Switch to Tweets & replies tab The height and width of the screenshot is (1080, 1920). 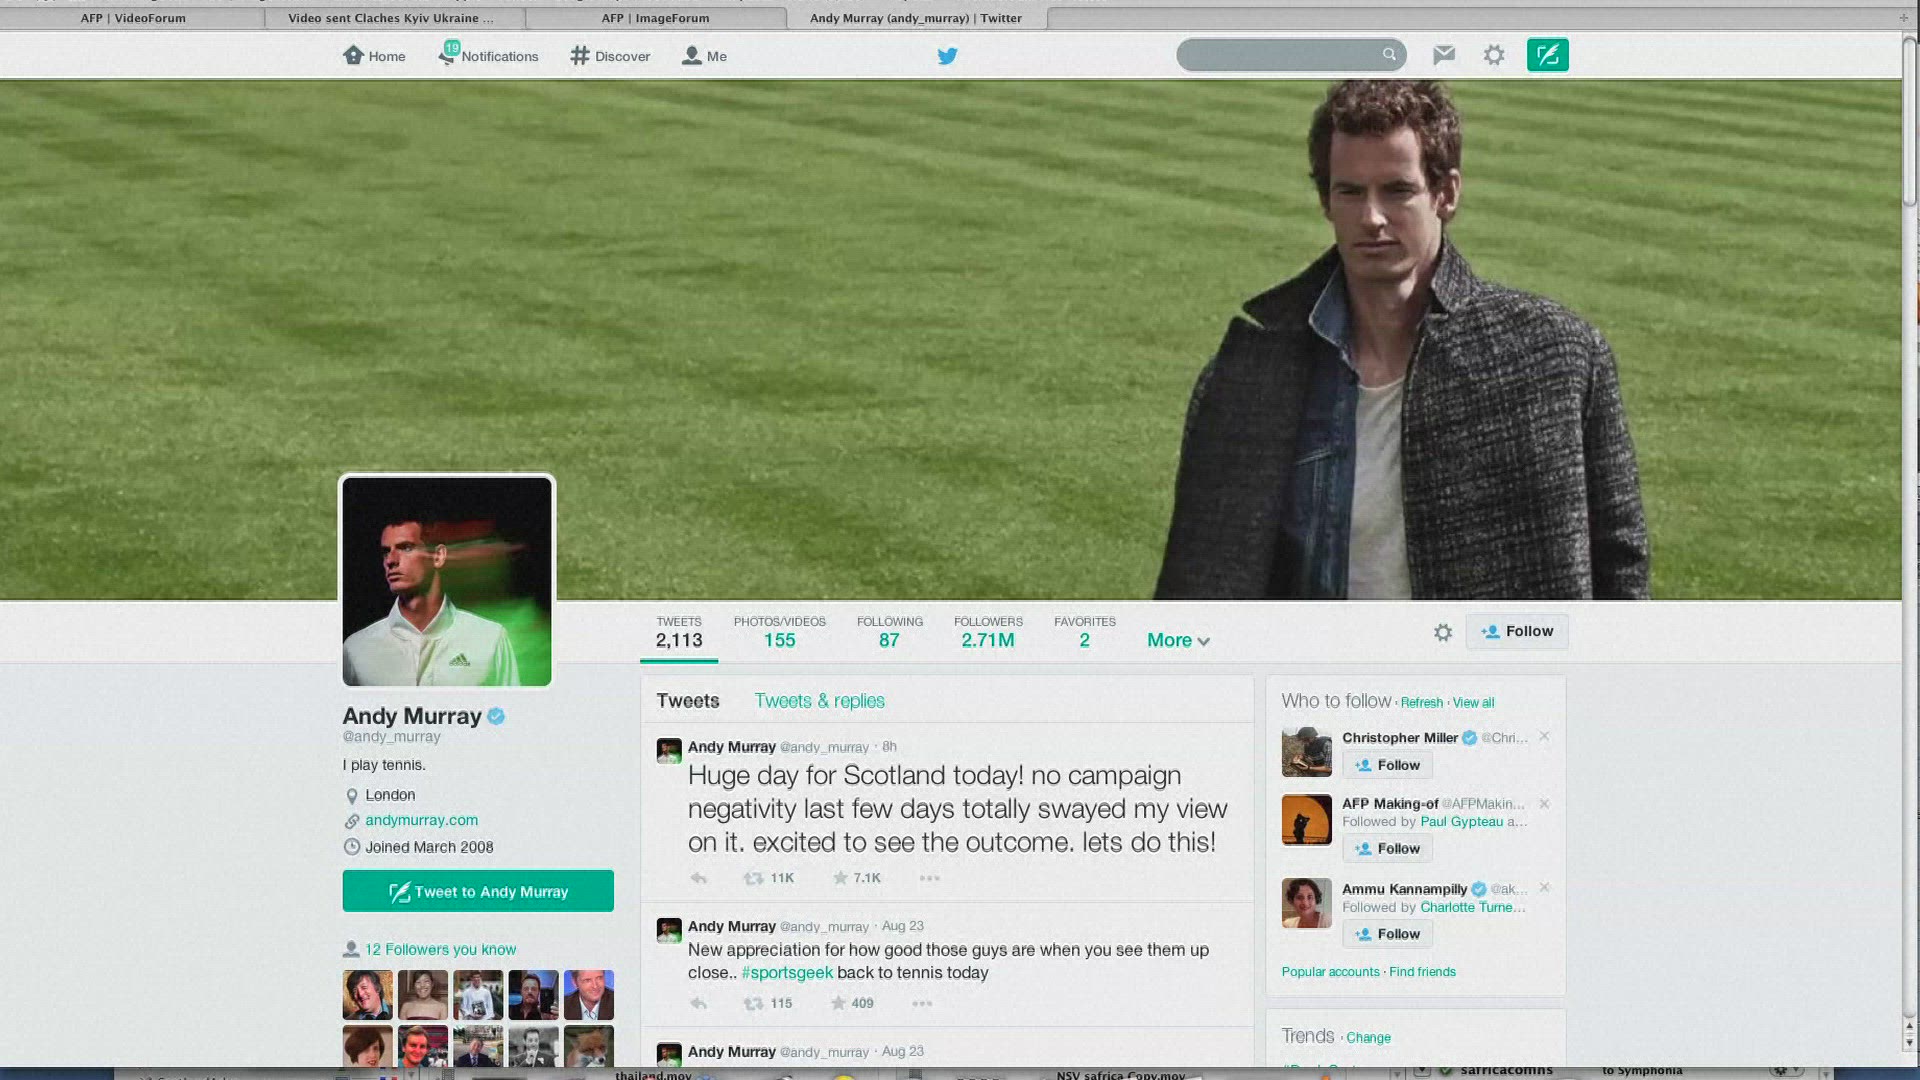tap(819, 701)
